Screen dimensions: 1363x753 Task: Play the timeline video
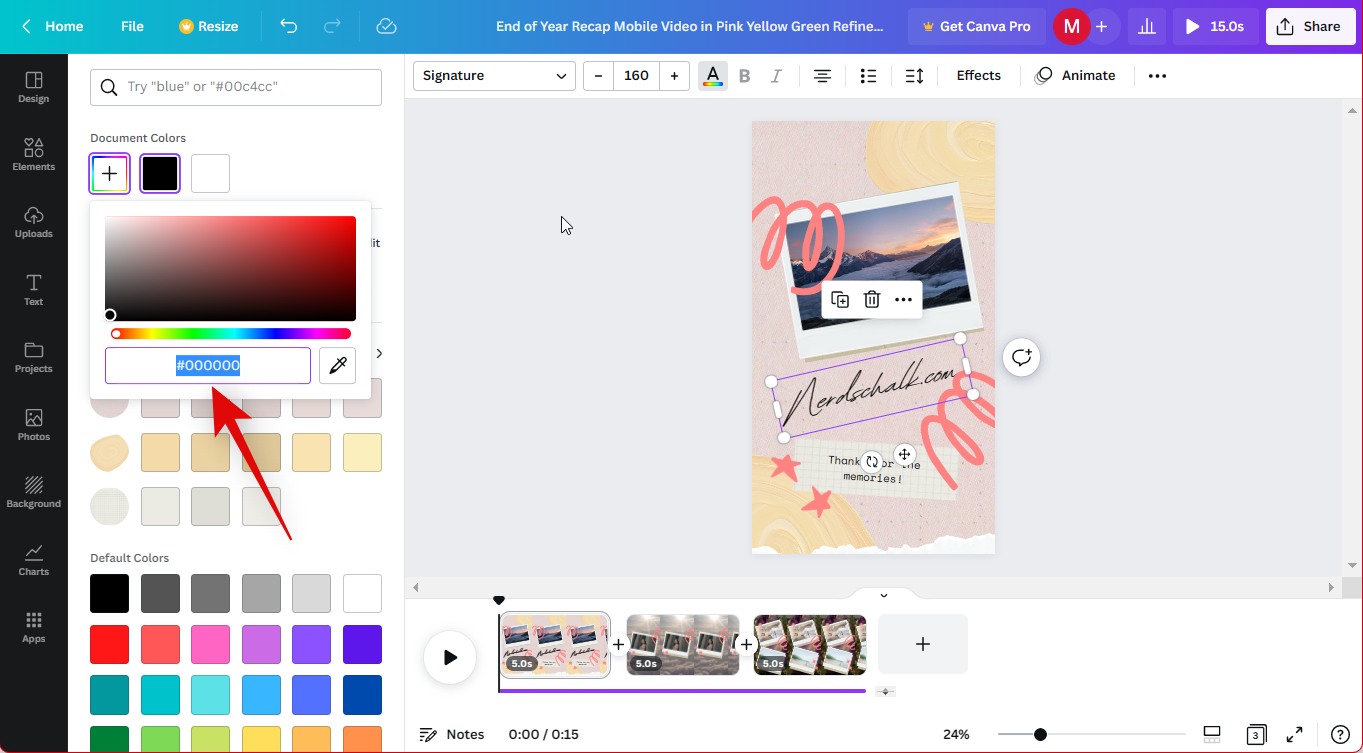tap(450, 657)
